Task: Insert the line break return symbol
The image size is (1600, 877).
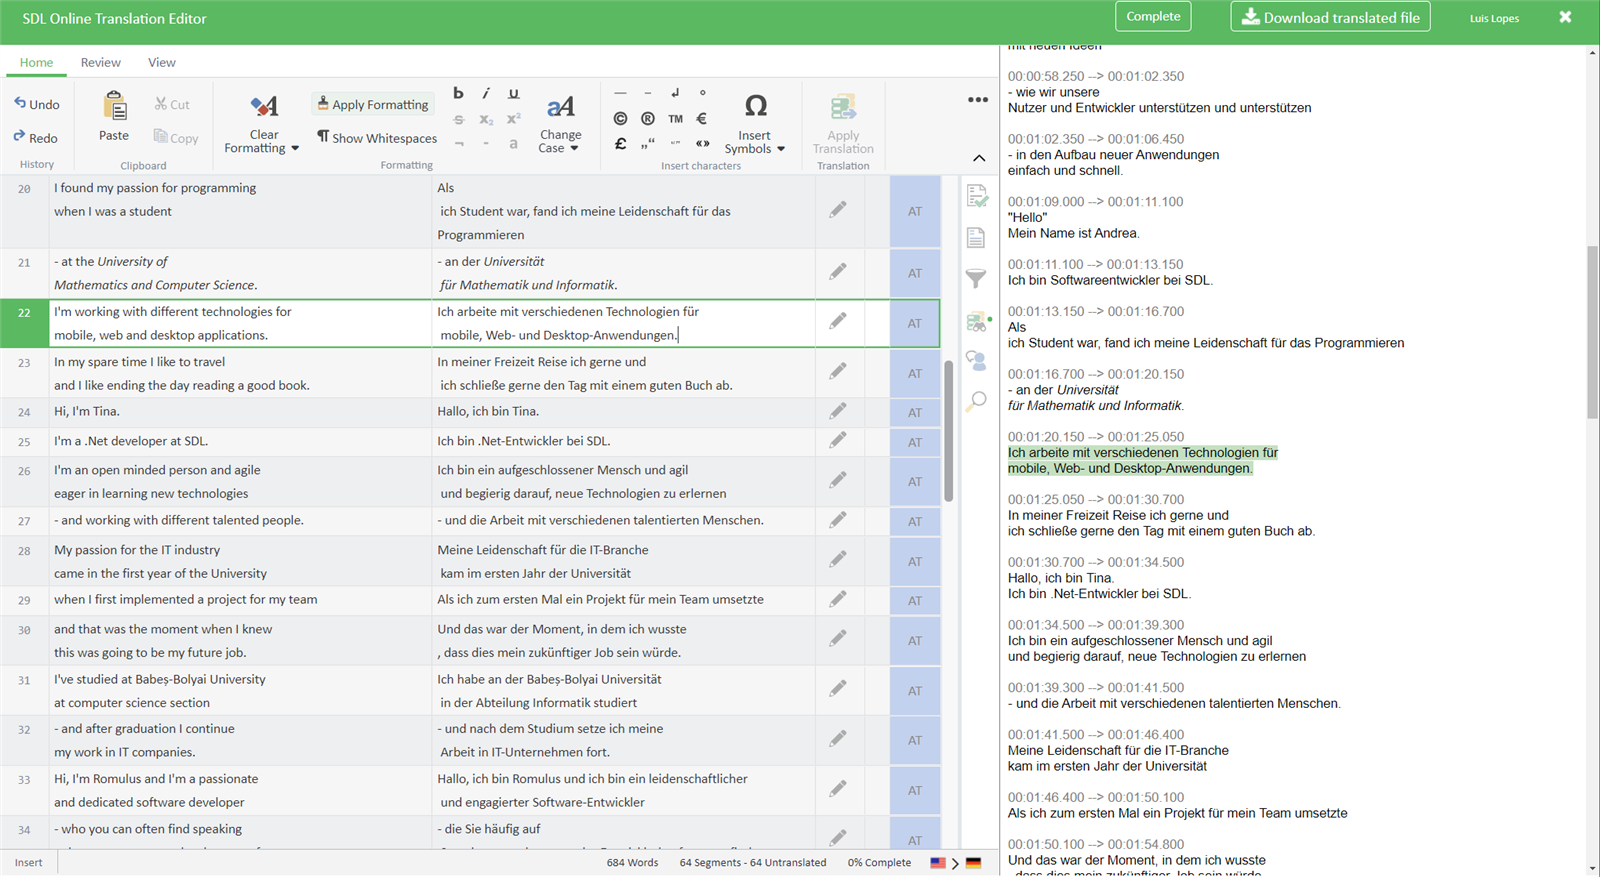Action: [x=676, y=93]
